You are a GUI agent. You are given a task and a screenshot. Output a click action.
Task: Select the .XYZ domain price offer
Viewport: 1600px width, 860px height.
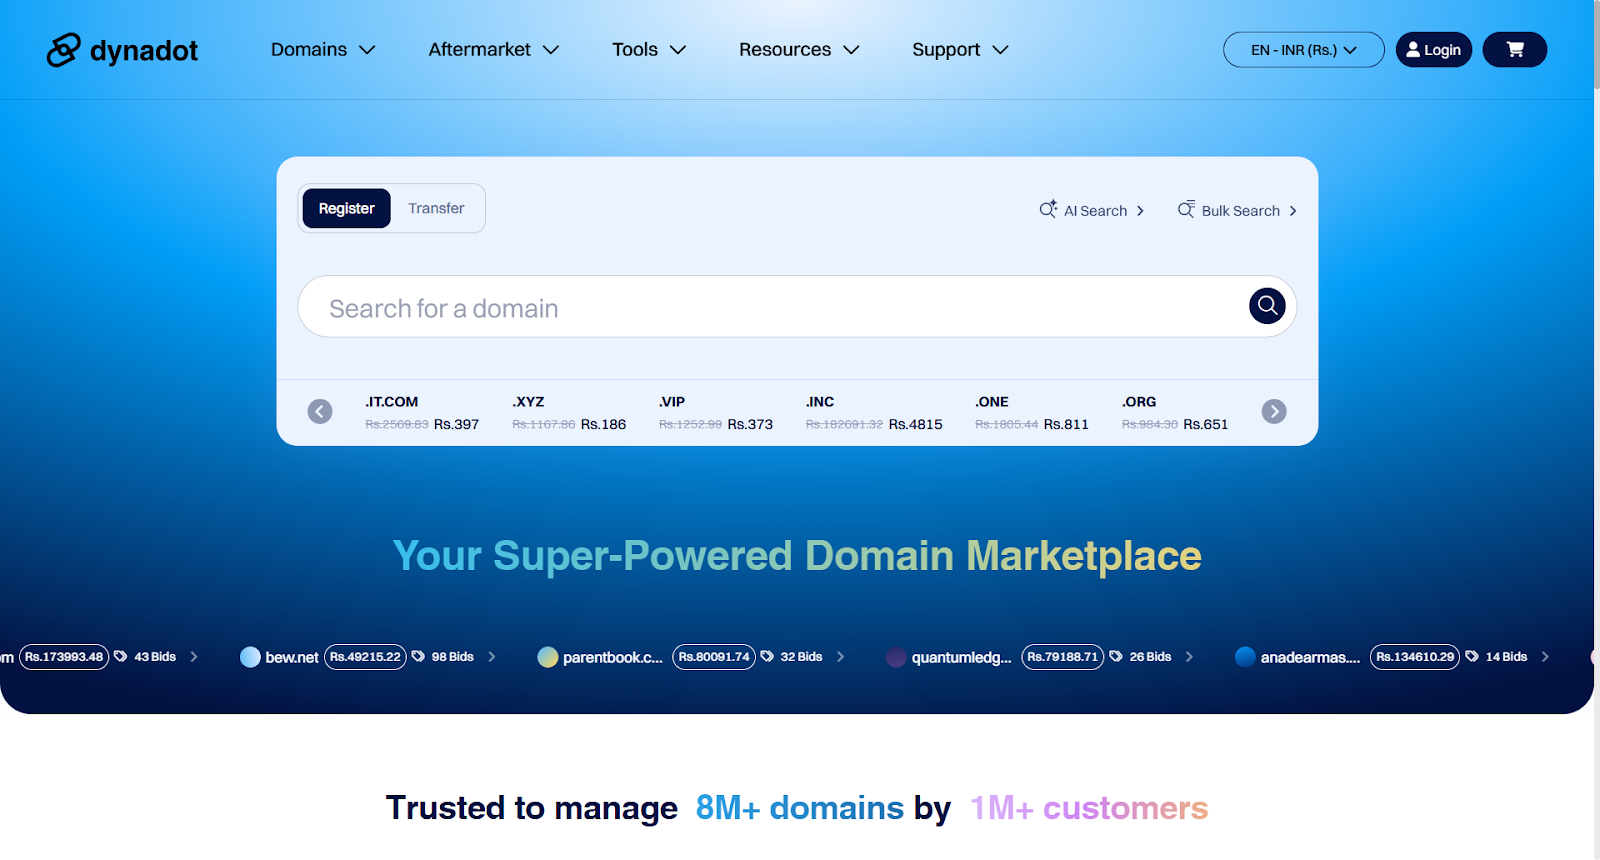(568, 413)
